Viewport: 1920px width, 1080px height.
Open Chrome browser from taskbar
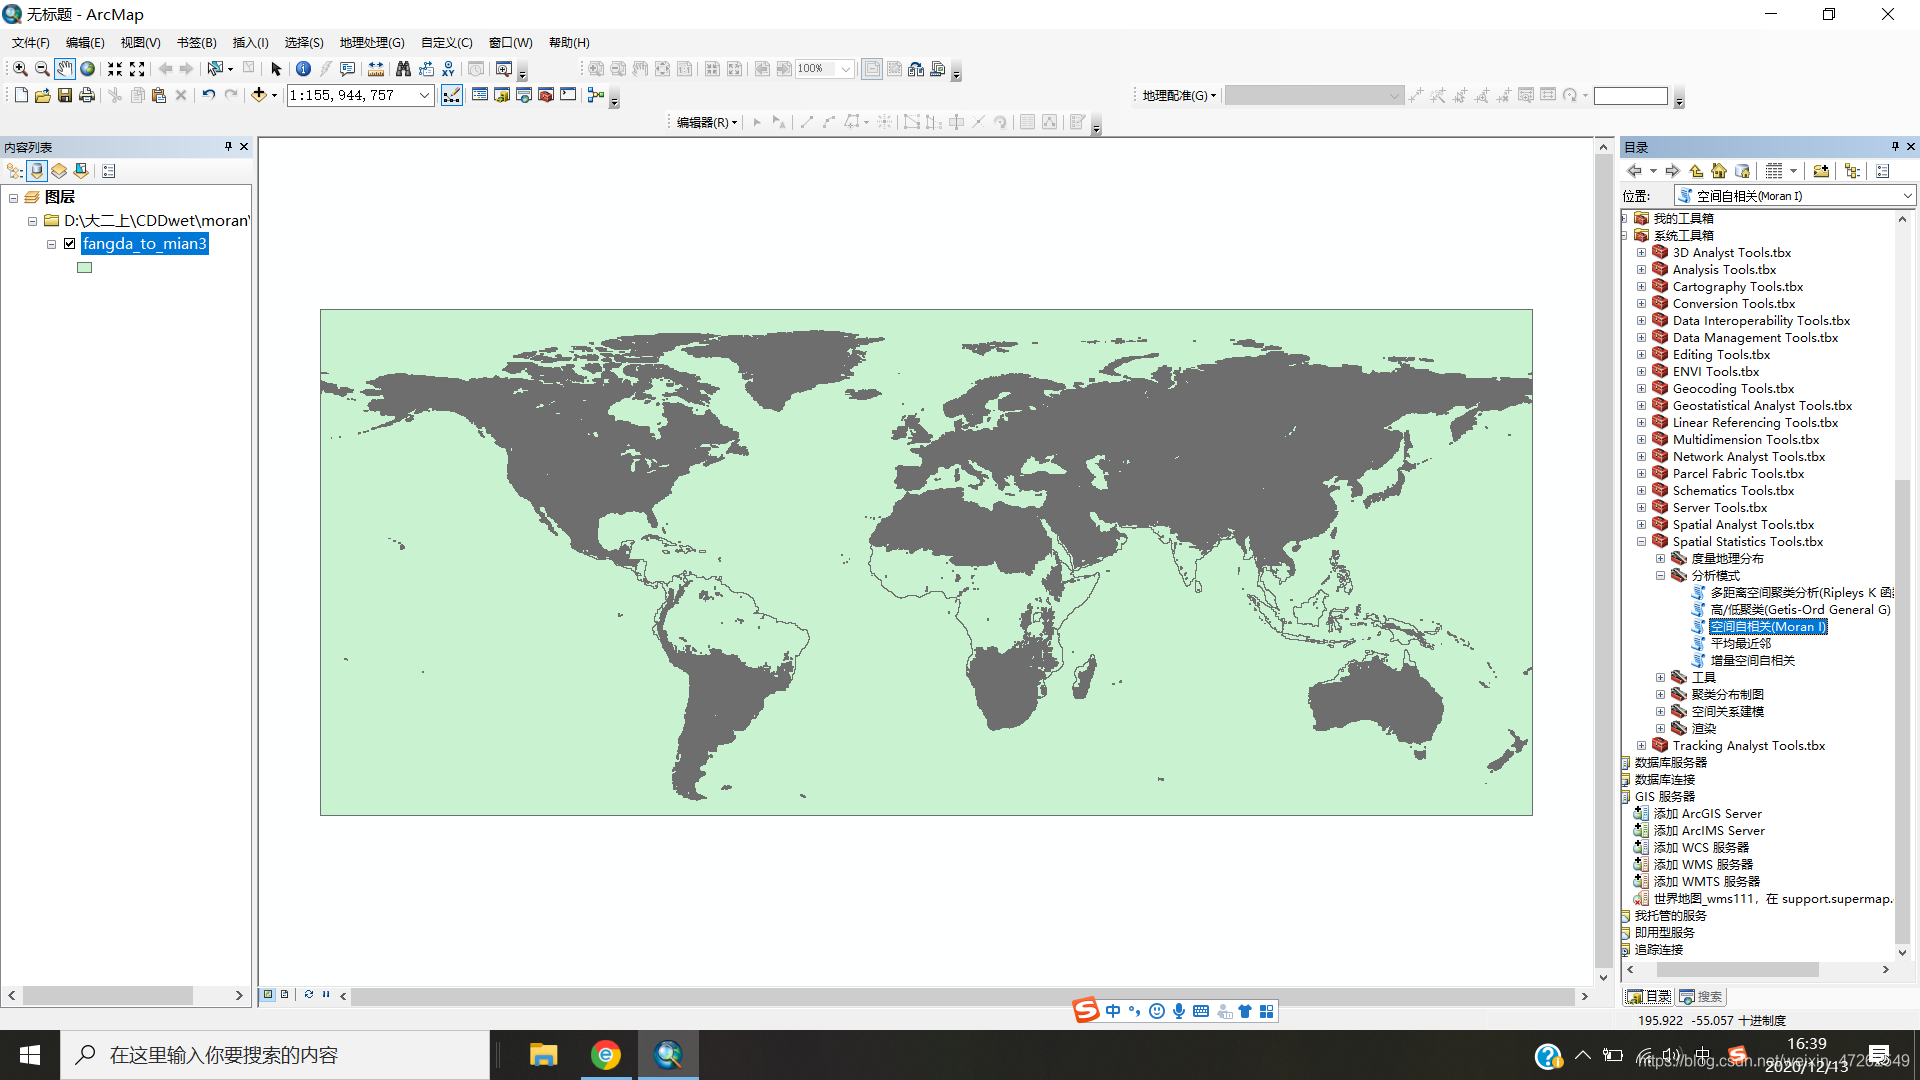click(x=605, y=1055)
